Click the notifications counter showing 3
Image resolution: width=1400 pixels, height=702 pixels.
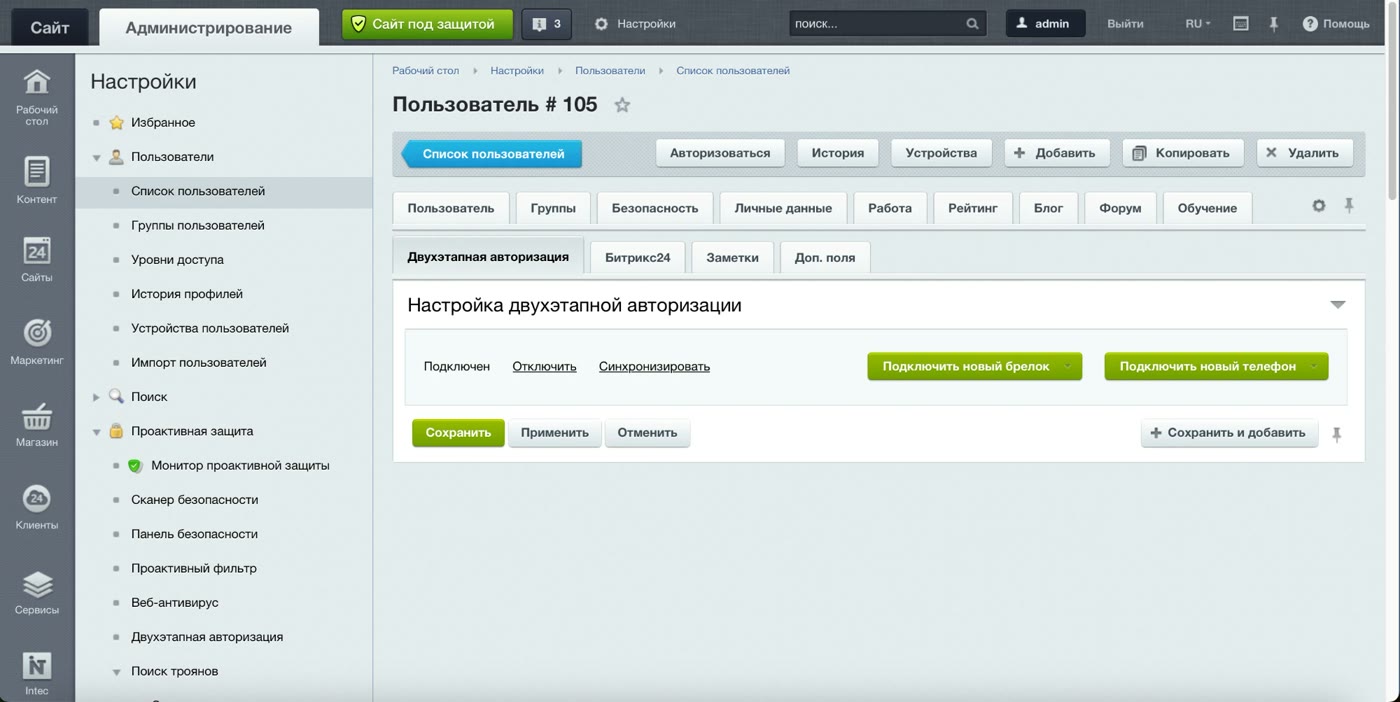(x=547, y=24)
